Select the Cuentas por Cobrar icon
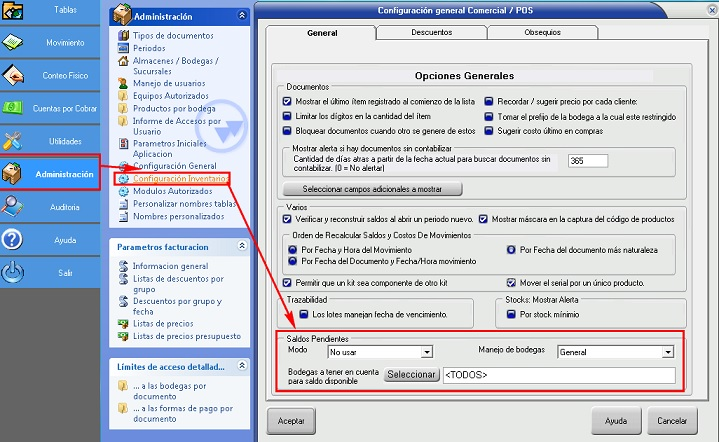Viewport: 719px width, 442px height. pyautogui.click(x=15, y=108)
